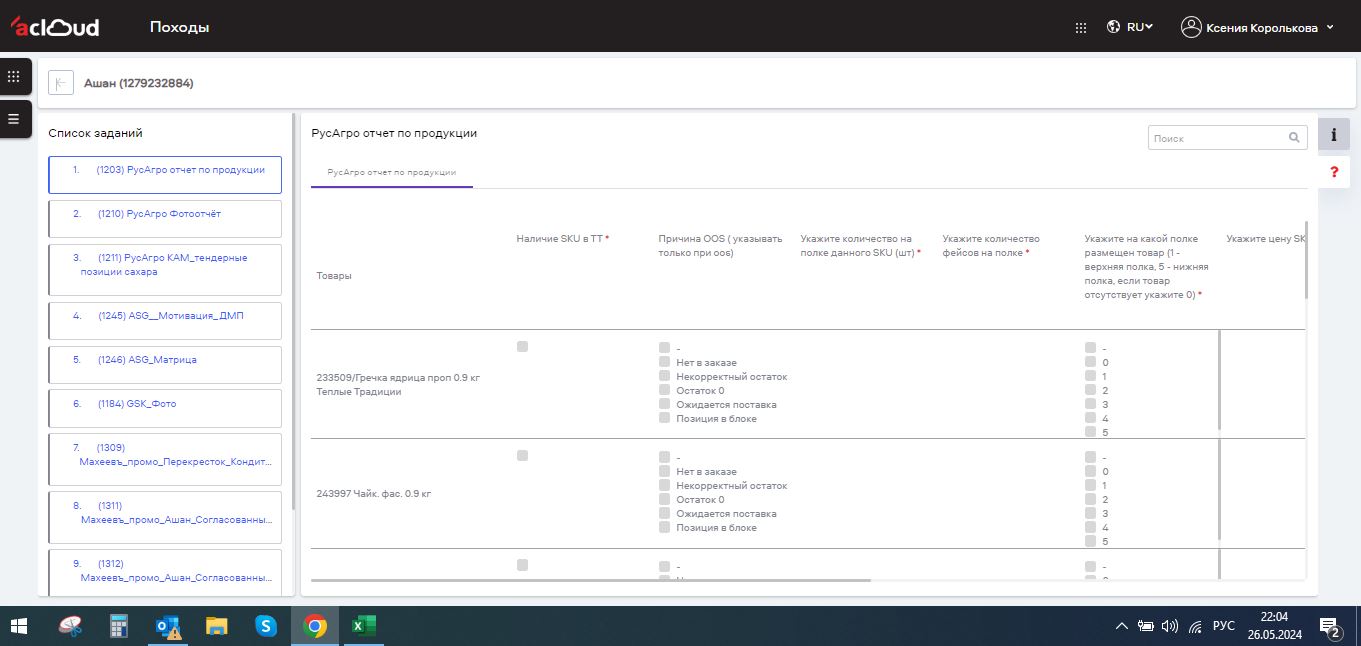
Task: Click the Укажите количество фейсов header
Action: pyautogui.click(x=992, y=246)
